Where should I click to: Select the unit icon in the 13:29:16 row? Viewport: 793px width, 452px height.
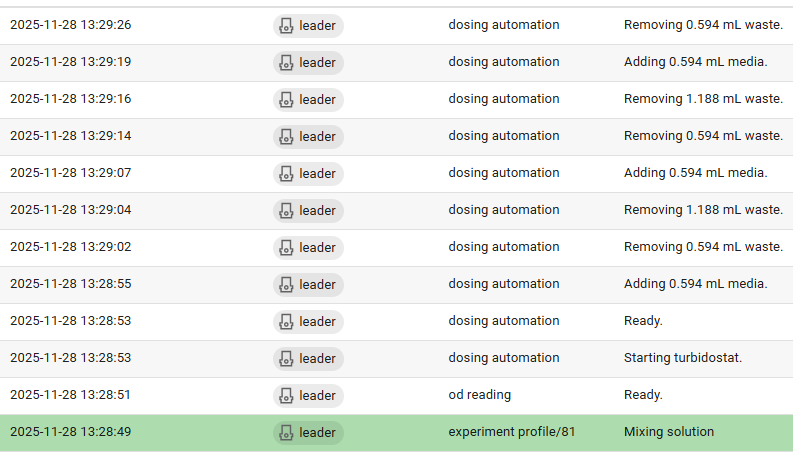(286, 99)
